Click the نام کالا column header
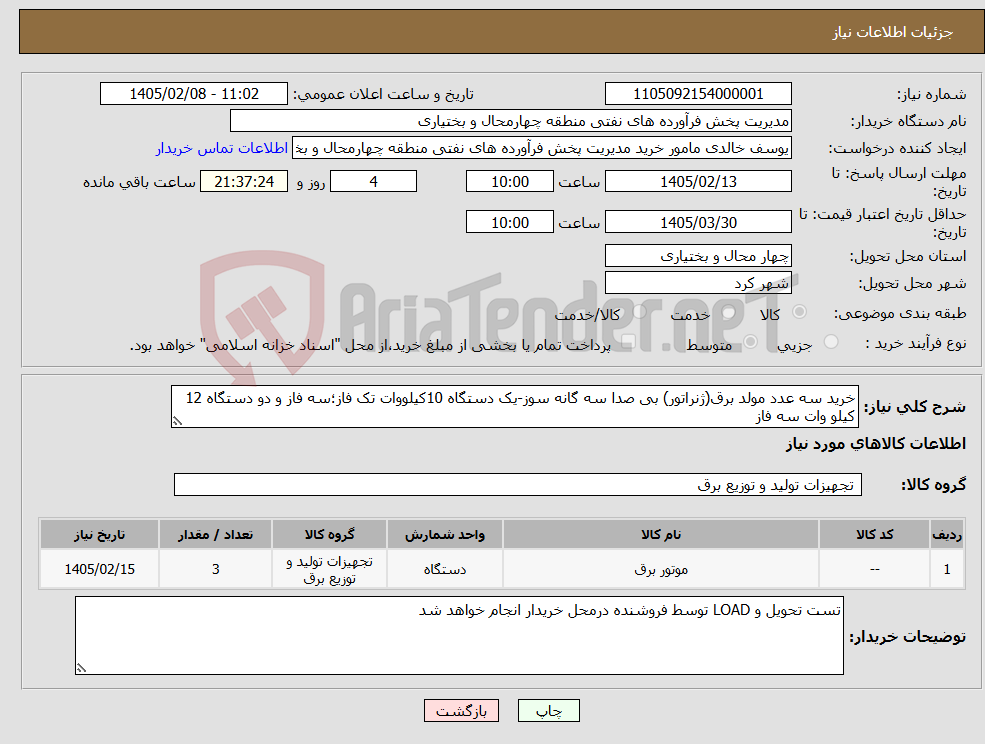Viewport: 985px width, 744px height. coord(661,534)
